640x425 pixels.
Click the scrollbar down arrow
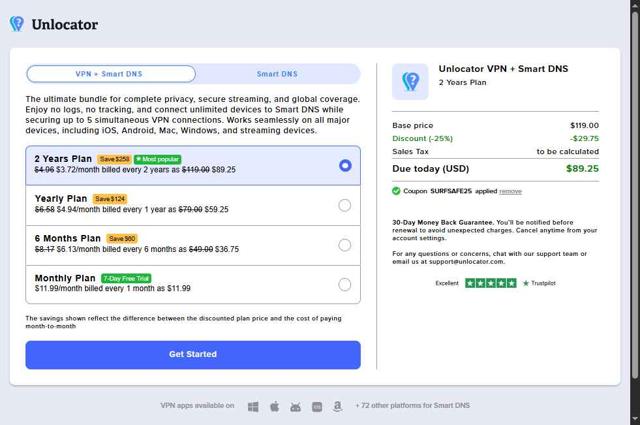pos(635,419)
